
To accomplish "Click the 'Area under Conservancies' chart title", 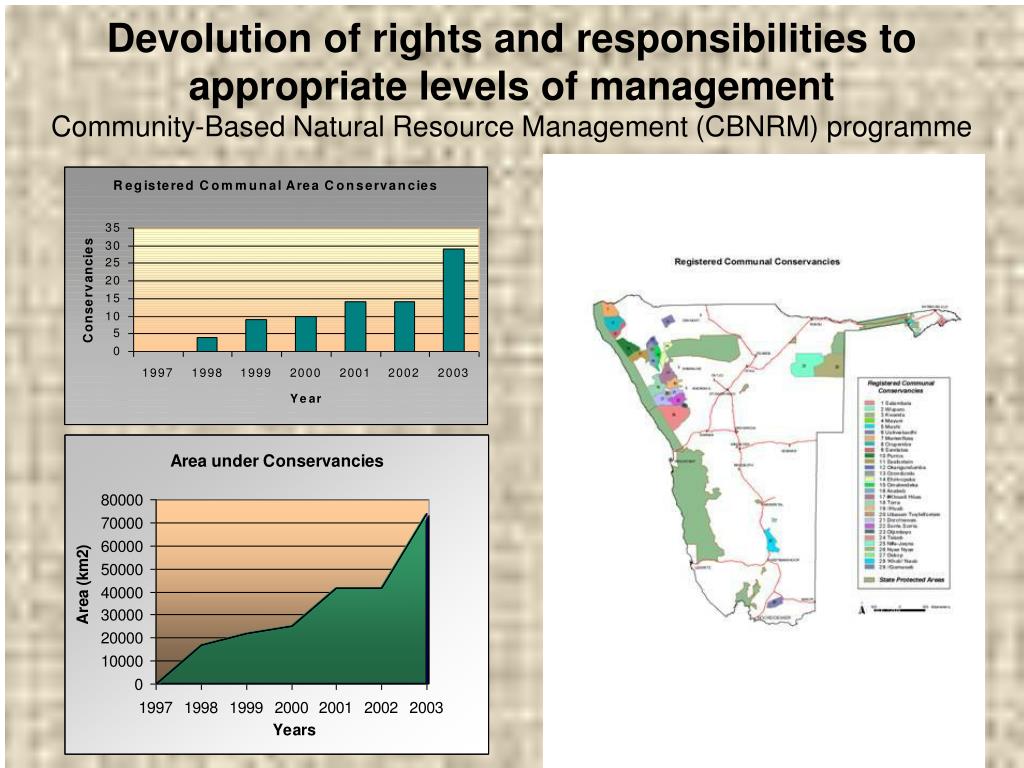I will click(x=277, y=461).
